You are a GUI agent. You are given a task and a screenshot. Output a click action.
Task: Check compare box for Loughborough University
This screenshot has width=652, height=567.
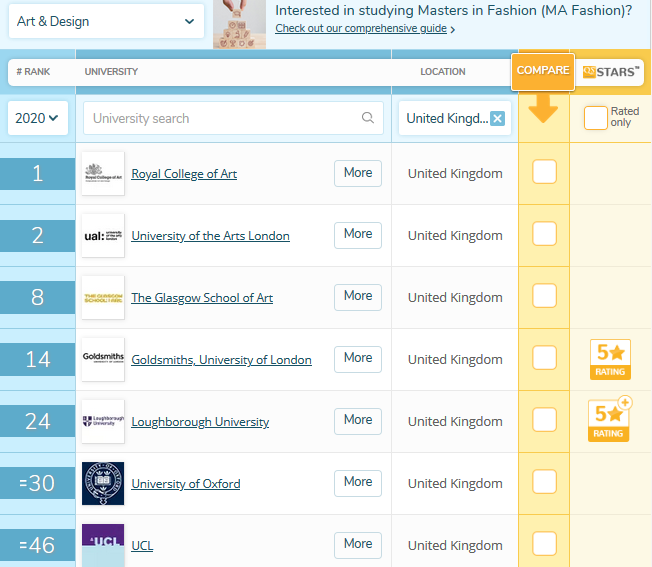pos(544,419)
